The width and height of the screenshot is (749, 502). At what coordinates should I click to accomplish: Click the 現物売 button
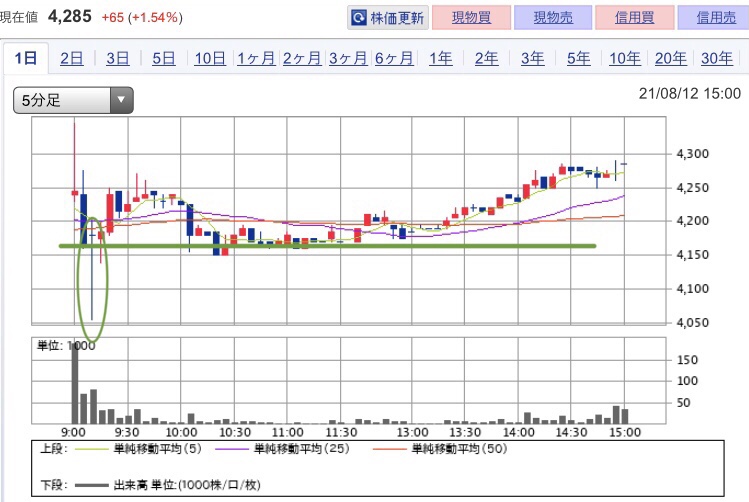pos(553,18)
